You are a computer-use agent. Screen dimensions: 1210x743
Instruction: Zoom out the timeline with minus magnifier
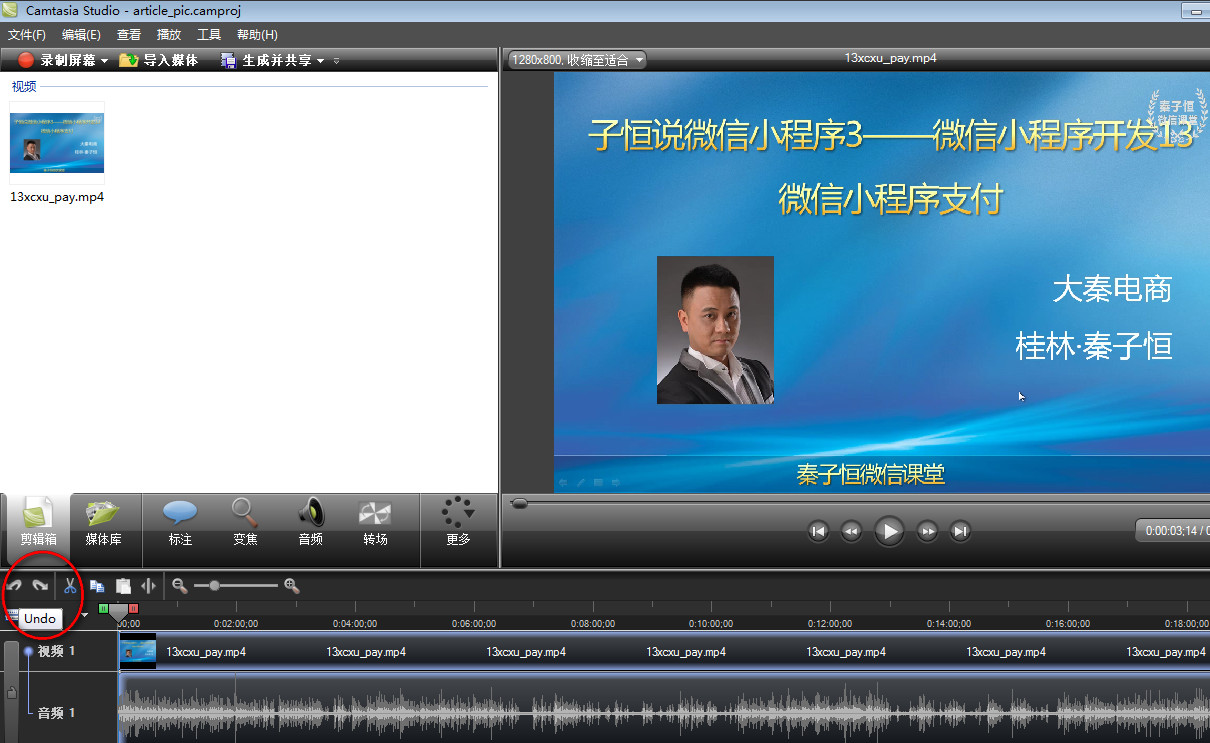[x=179, y=586]
